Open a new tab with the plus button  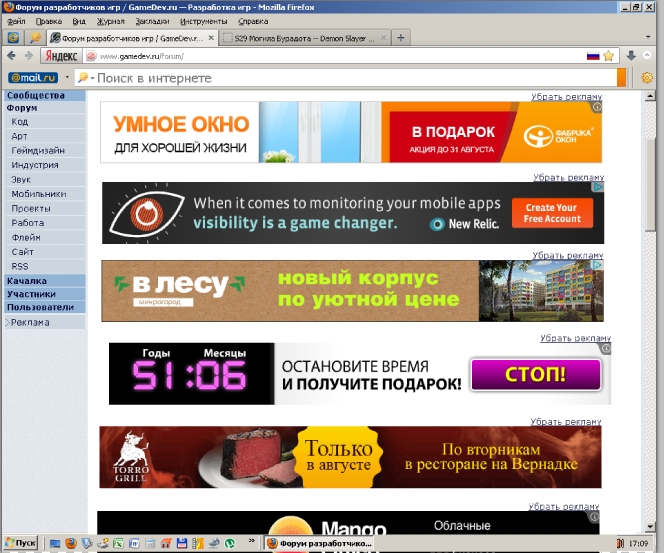[x=401, y=38]
